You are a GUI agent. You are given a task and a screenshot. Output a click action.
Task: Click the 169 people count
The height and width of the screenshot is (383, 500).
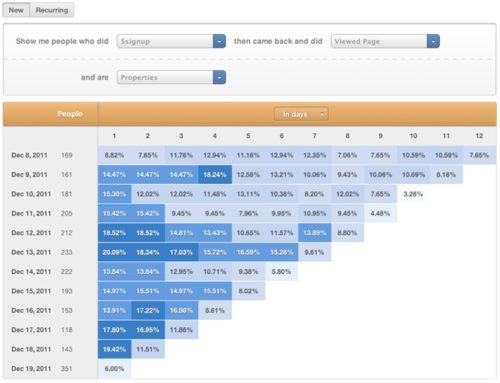(x=67, y=155)
